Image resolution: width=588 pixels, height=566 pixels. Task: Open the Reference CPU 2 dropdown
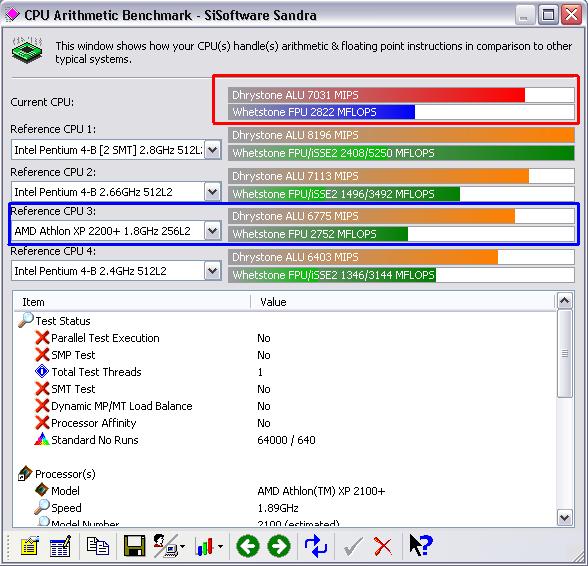point(213,192)
